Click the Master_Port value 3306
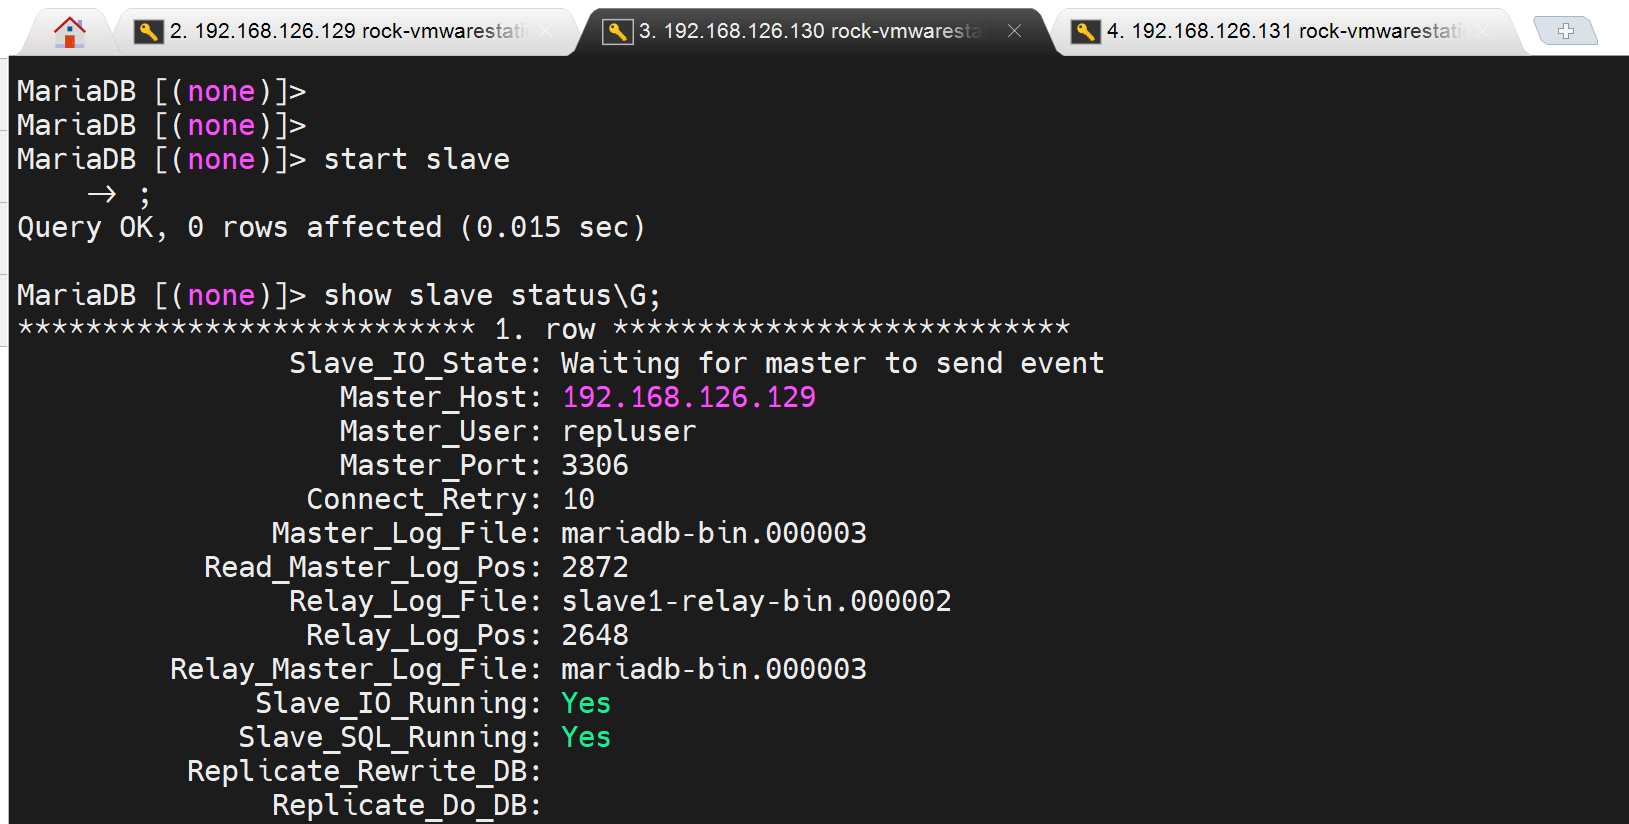 click(595, 465)
